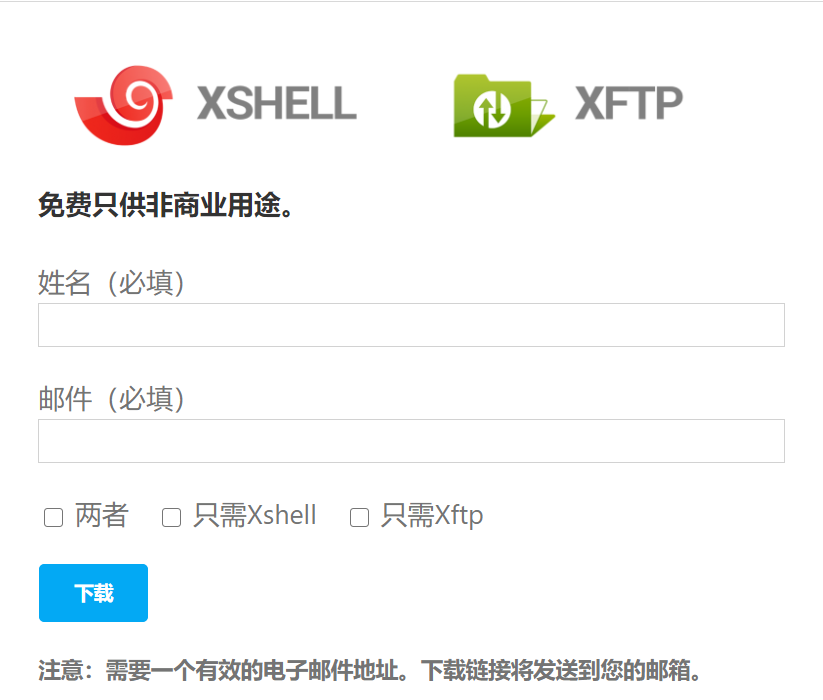This screenshot has height=700, width=823.
Task: Focus the 邮件 email input field
Action: [412, 441]
